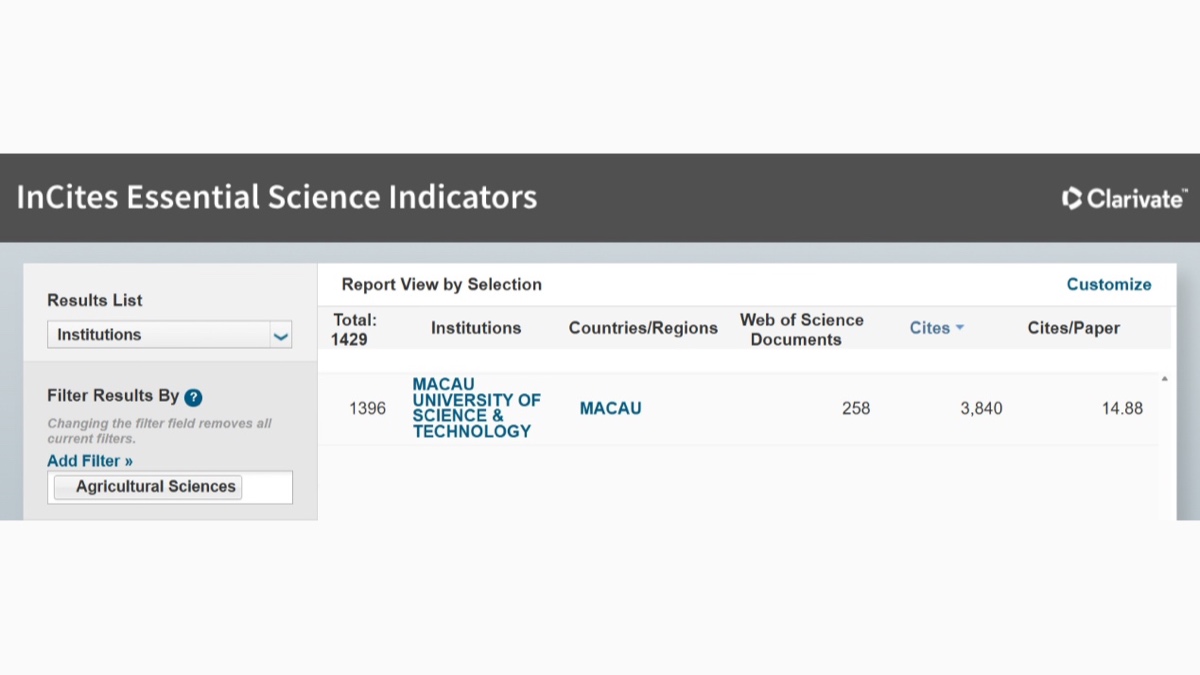Sort by Countries/Regions column header
The image size is (1200, 675).
tap(643, 328)
